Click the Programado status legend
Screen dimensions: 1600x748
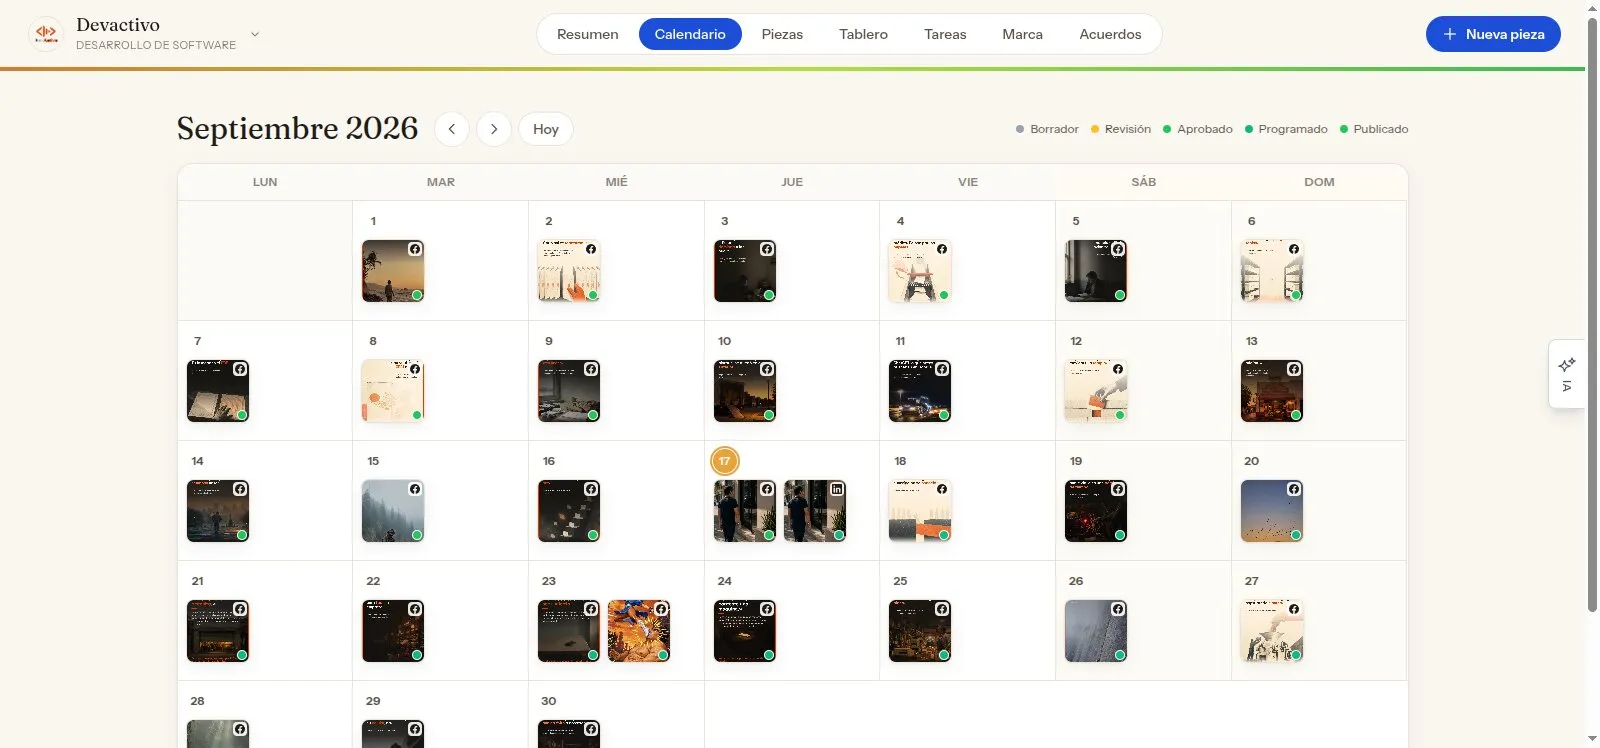click(1286, 129)
